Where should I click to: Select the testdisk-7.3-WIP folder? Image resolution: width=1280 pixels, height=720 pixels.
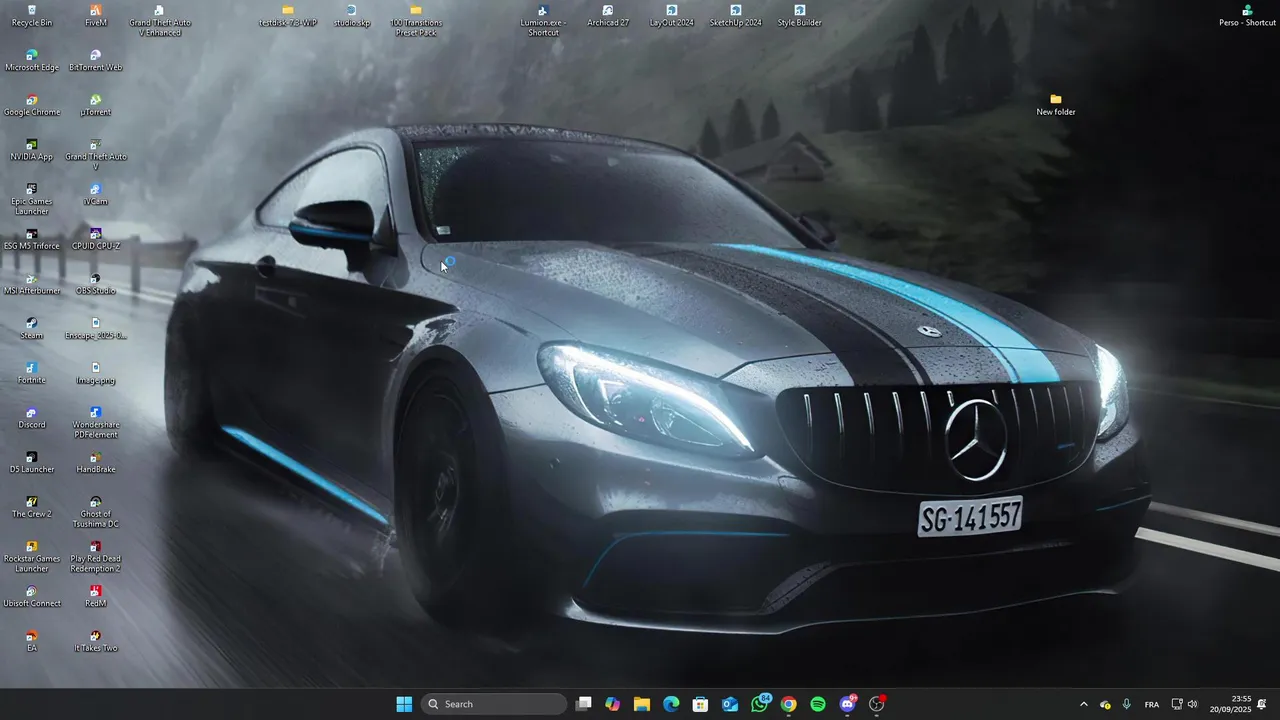click(x=288, y=16)
